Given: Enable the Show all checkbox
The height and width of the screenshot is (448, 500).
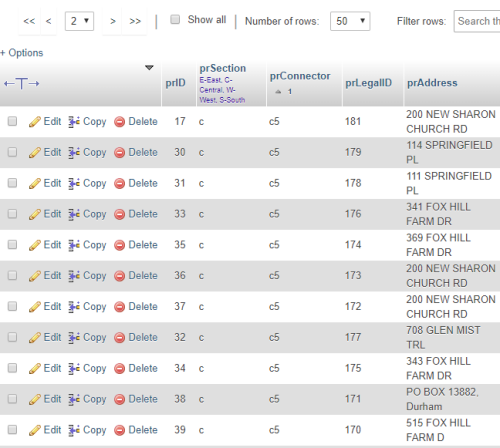Looking at the screenshot, I should click(x=175, y=19).
